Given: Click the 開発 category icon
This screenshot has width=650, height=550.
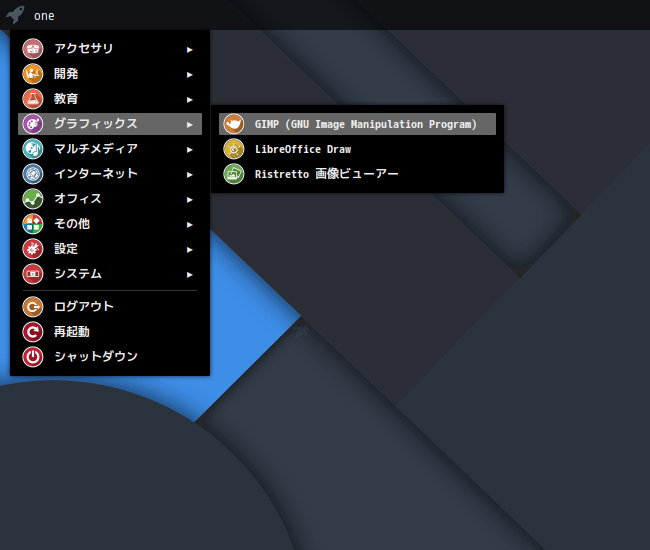Looking at the screenshot, I should 33,74.
